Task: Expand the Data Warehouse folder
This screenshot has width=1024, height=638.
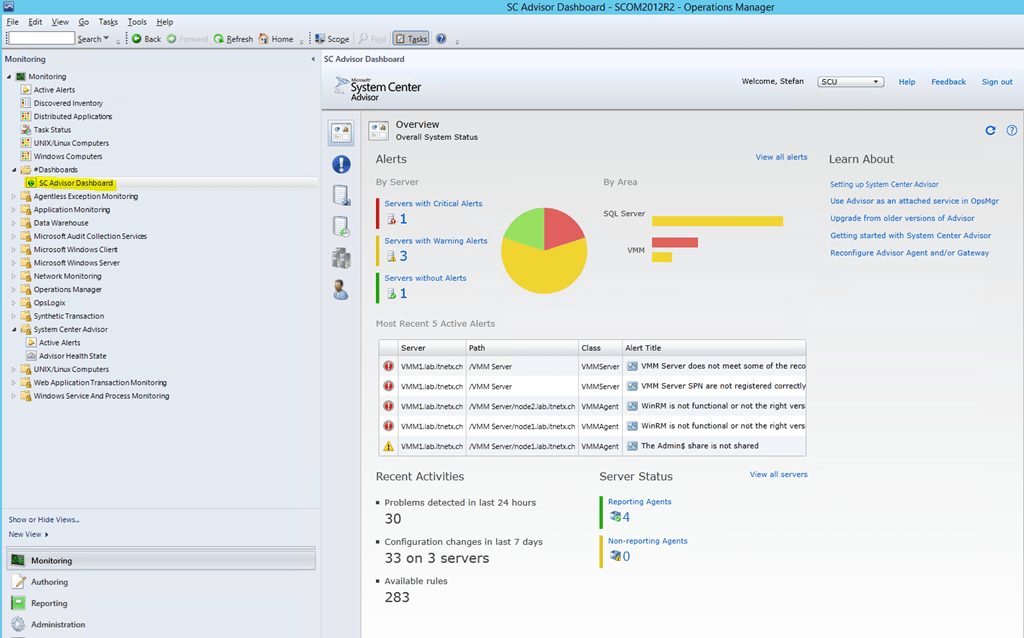Action: click(x=14, y=223)
